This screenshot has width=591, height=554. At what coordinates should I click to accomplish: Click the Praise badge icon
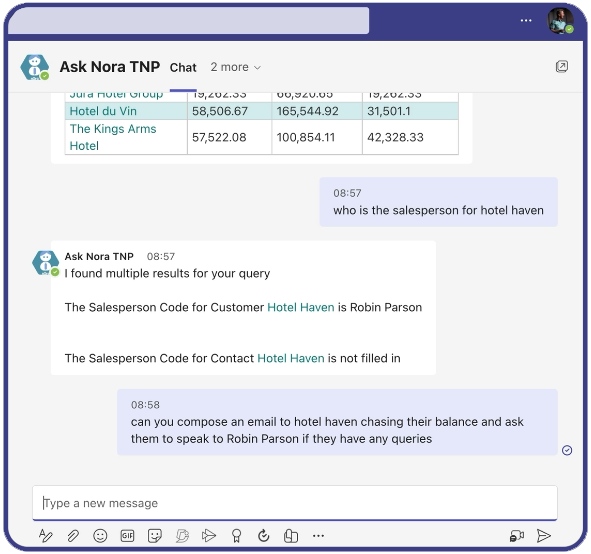point(236,536)
